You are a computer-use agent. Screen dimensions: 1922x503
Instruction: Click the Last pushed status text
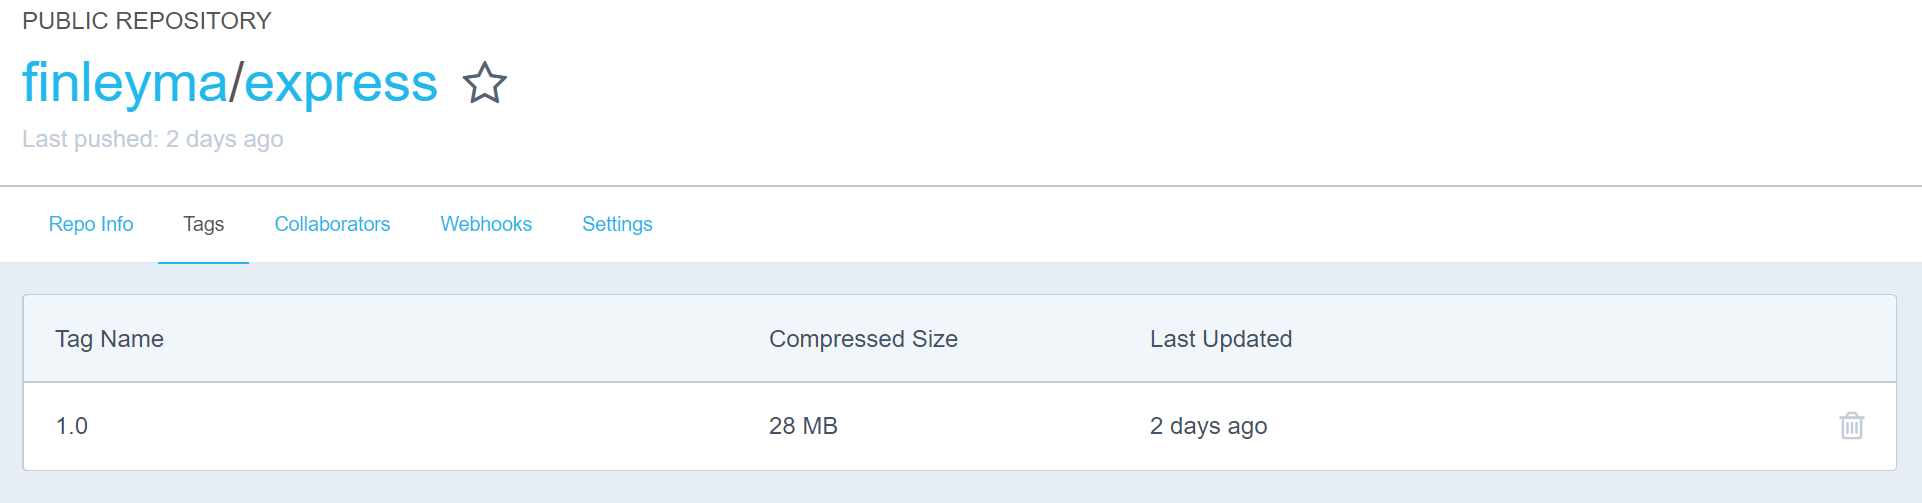coord(153,139)
